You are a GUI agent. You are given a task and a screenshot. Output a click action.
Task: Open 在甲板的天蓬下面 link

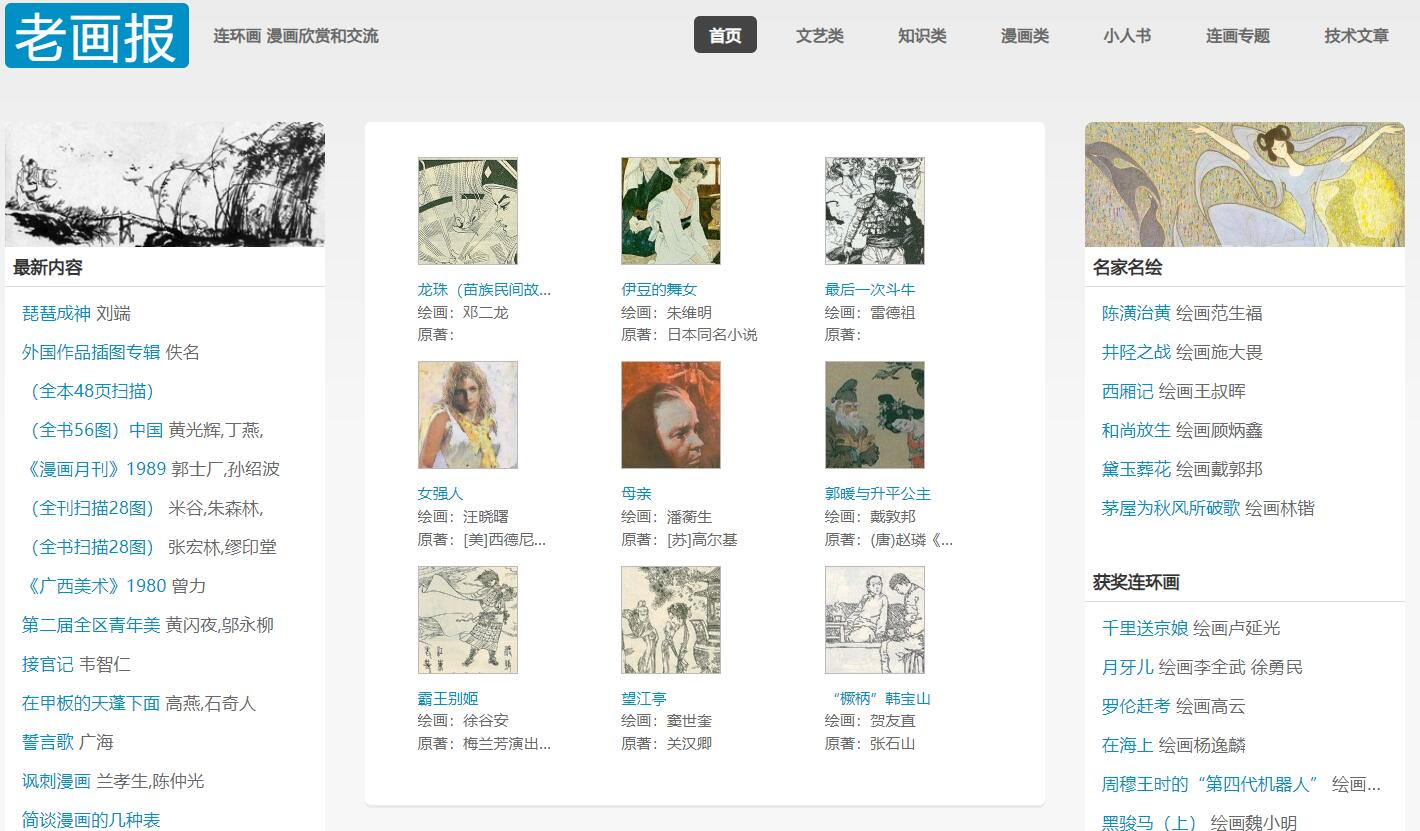click(91, 703)
